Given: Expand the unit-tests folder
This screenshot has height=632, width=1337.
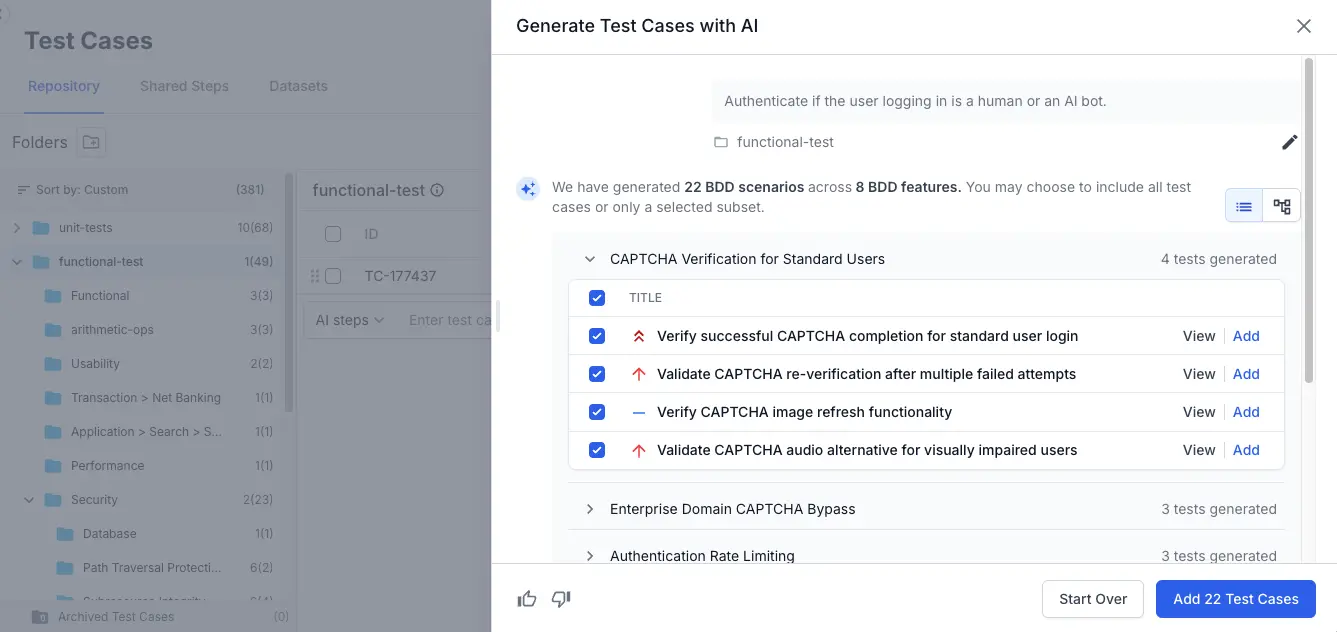Looking at the screenshot, I should 16,228.
